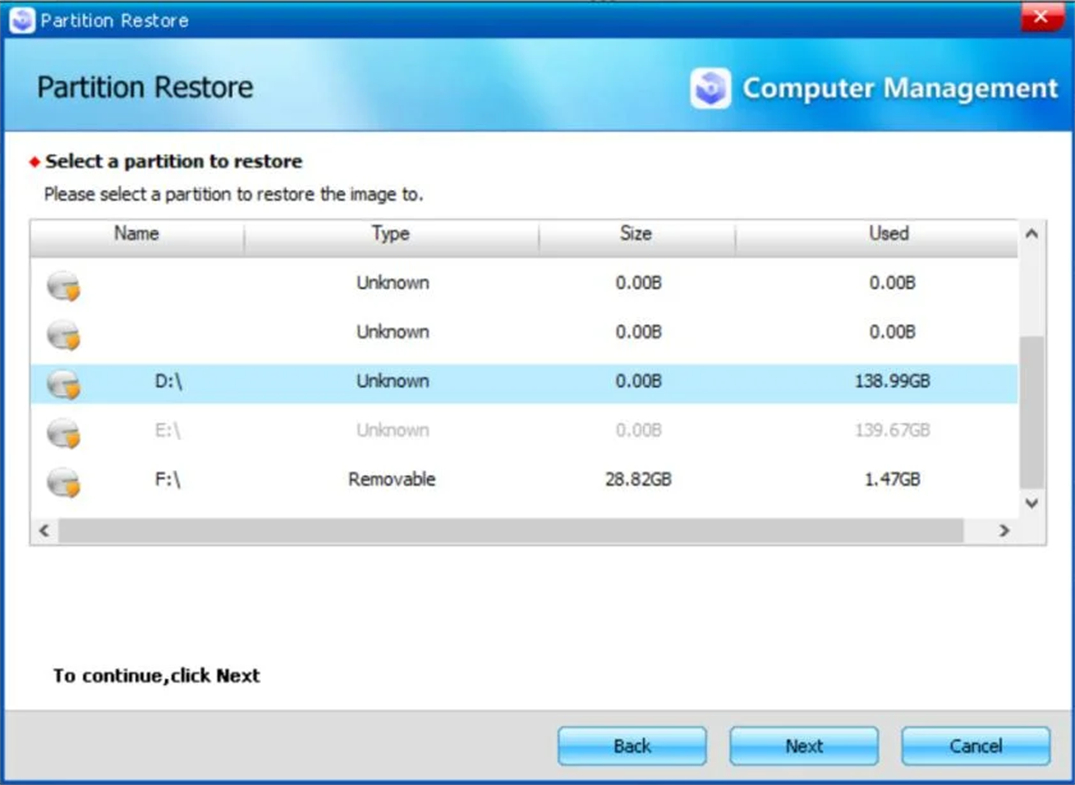1075x785 pixels.
Task: Click the drive icon for D:\ partition
Action: click(x=64, y=383)
